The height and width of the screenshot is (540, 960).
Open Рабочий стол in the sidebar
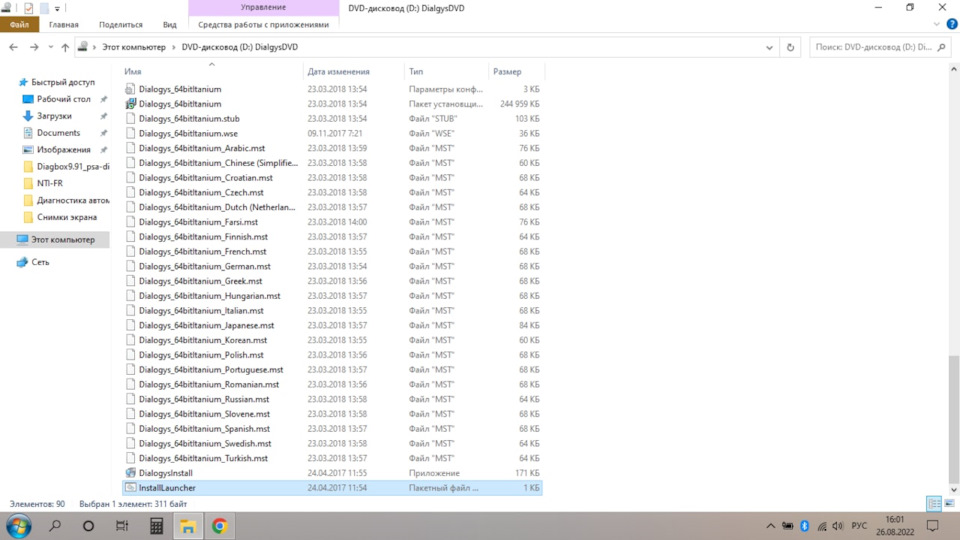tap(63, 99)
